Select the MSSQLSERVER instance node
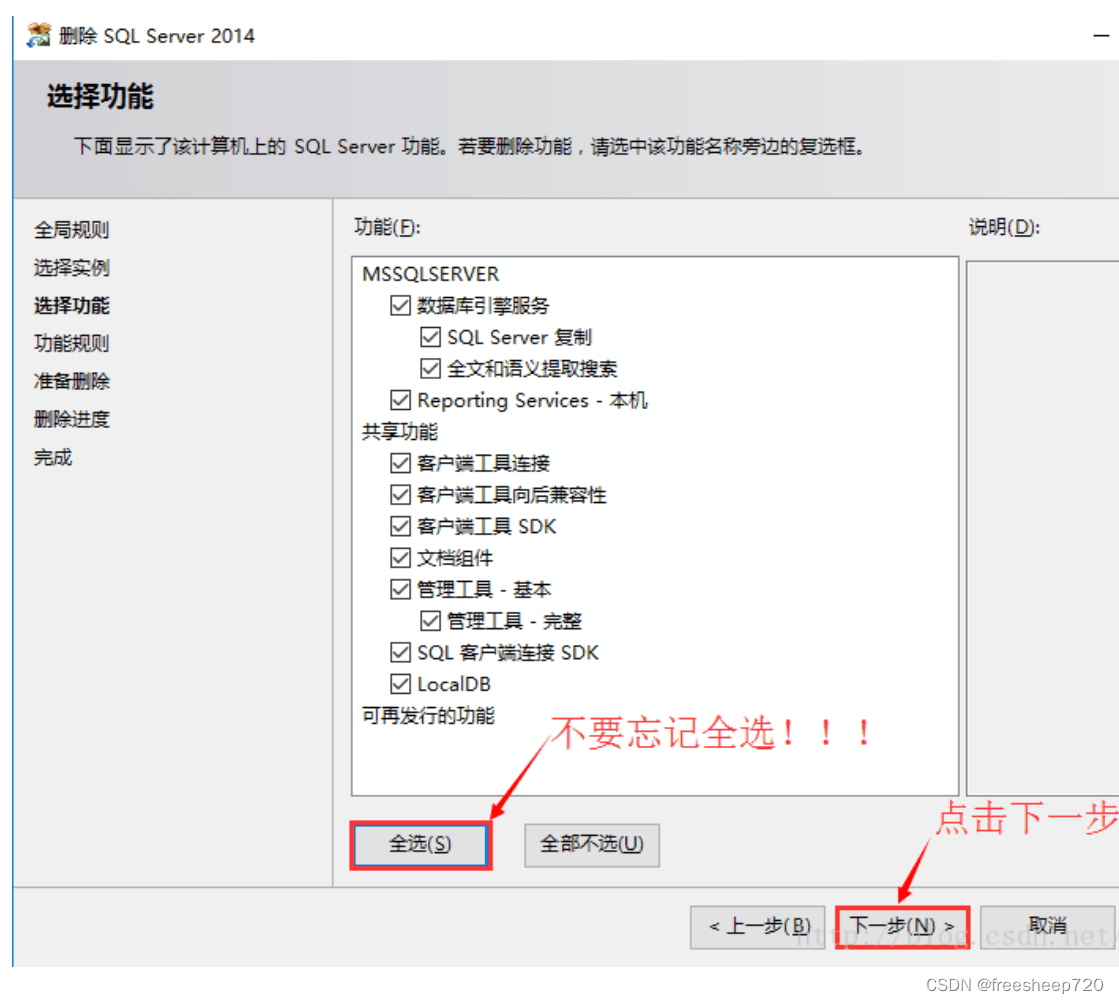Viewport: 1119px width, 1003px height. [x=430, y=274]
